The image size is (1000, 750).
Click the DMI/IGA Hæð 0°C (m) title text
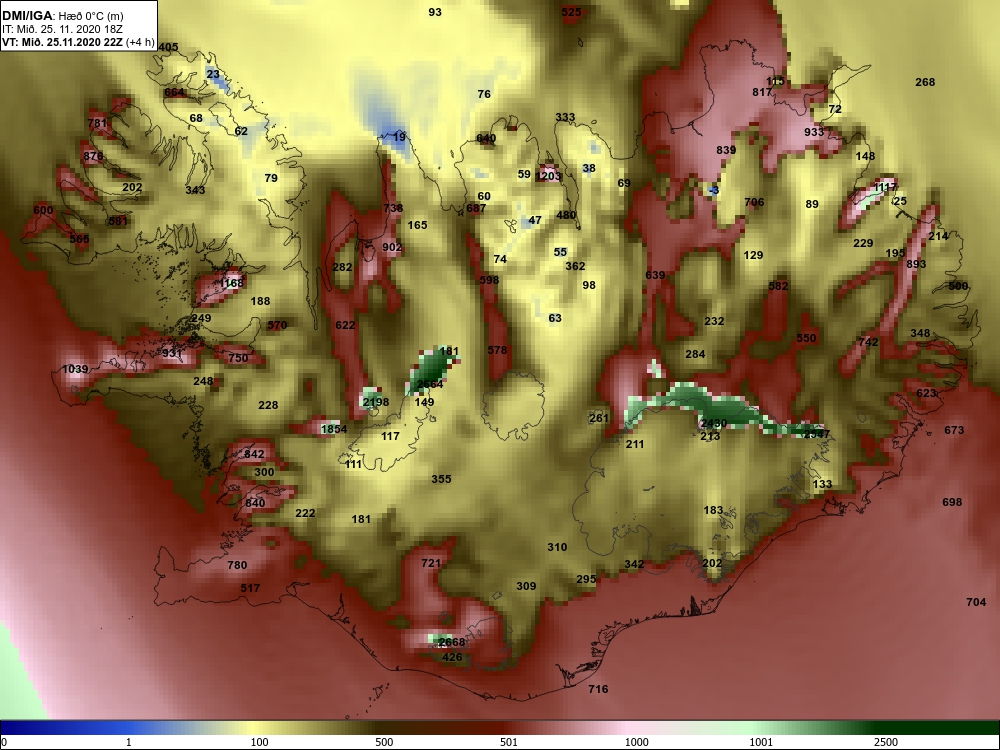[x=61, y=17]
